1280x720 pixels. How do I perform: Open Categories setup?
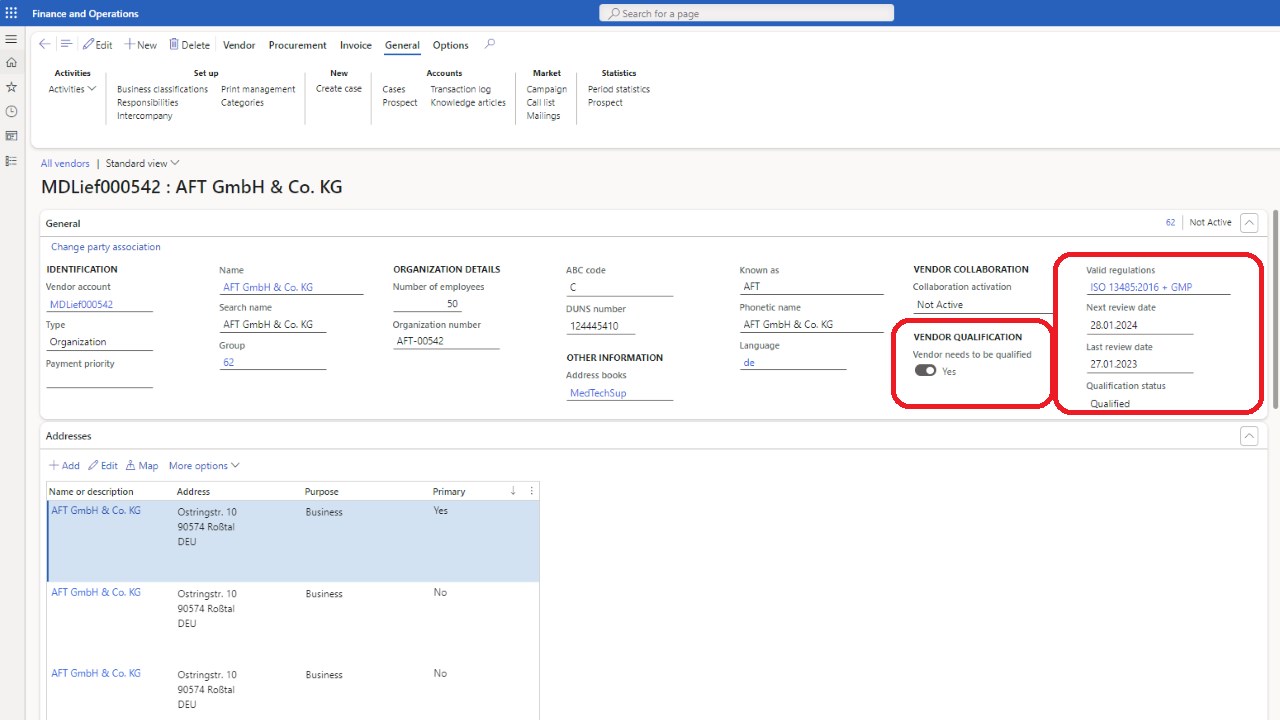pyautogui.click(x=242, y=102)
